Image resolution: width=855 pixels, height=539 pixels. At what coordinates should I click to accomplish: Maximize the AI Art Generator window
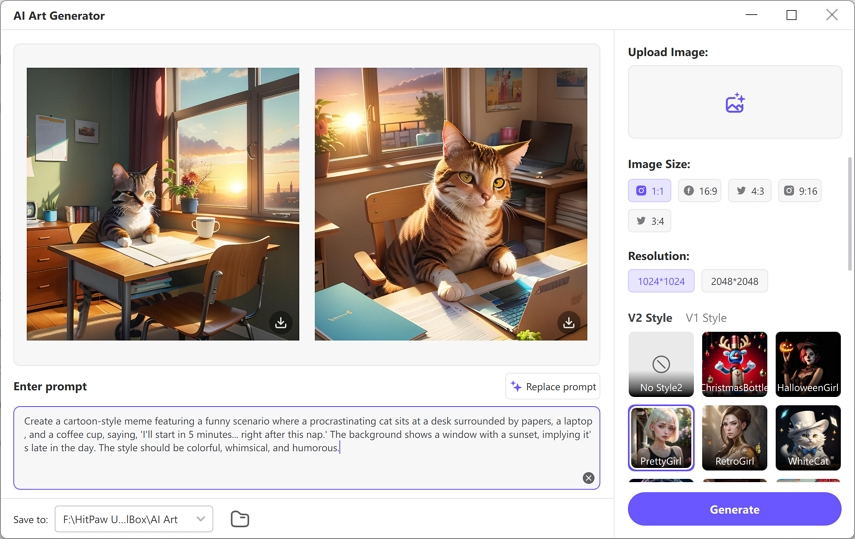pos(791,15)
